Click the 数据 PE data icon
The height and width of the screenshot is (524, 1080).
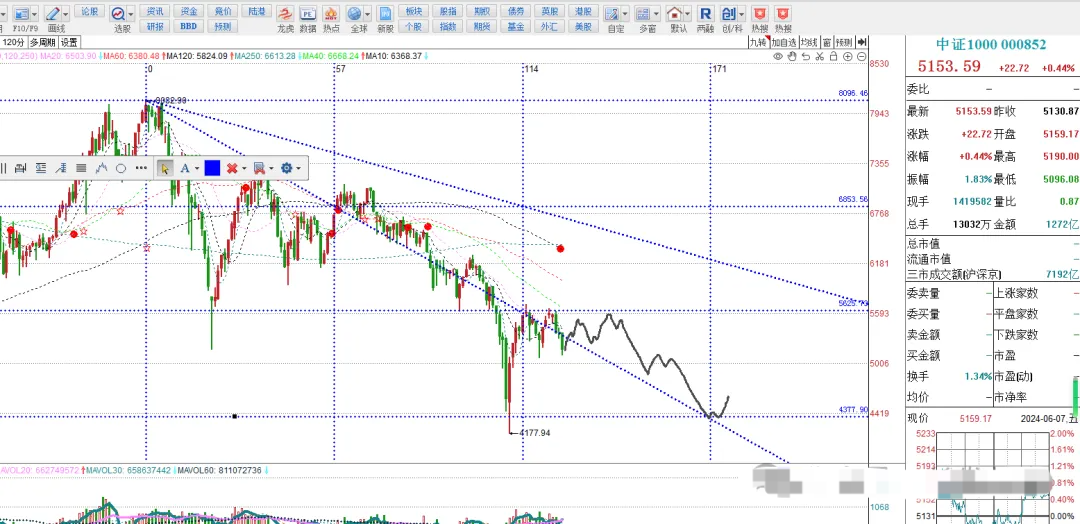[x=308, y=18]
